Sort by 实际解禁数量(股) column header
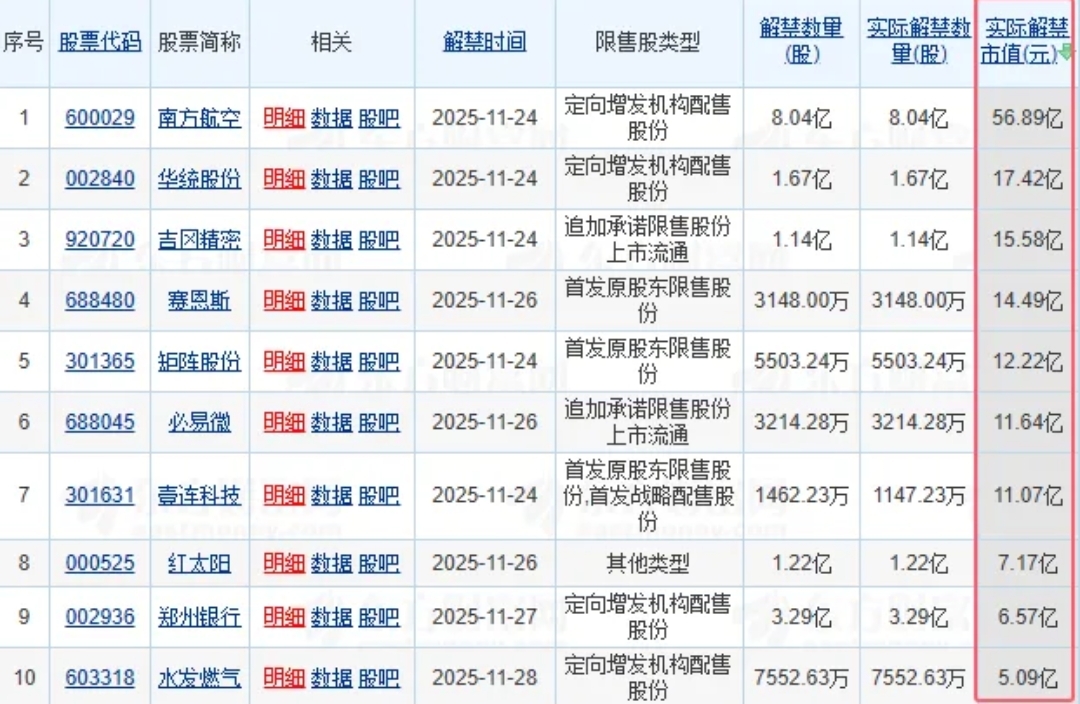This screenshot has width=1080, height=704. pyautogui.click(x=918, y=42)
